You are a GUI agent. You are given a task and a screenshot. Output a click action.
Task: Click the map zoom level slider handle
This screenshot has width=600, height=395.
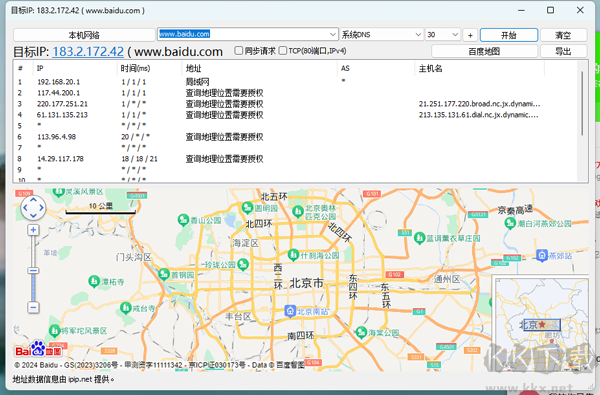pos(33,271)
